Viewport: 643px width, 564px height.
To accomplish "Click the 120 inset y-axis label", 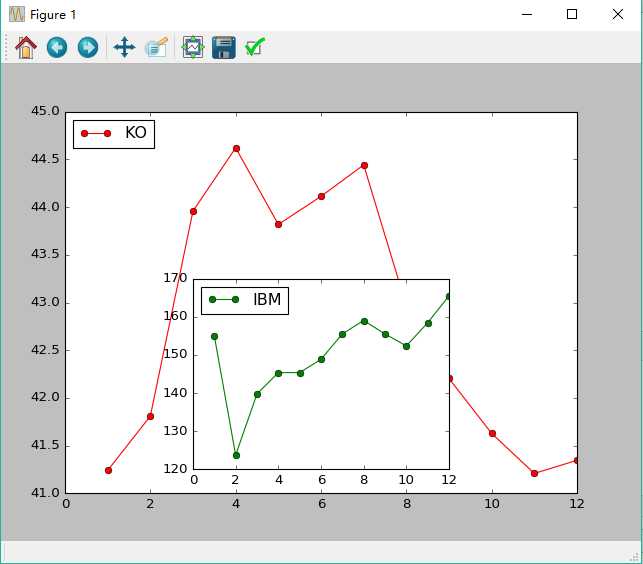I will tap(175, 469).
